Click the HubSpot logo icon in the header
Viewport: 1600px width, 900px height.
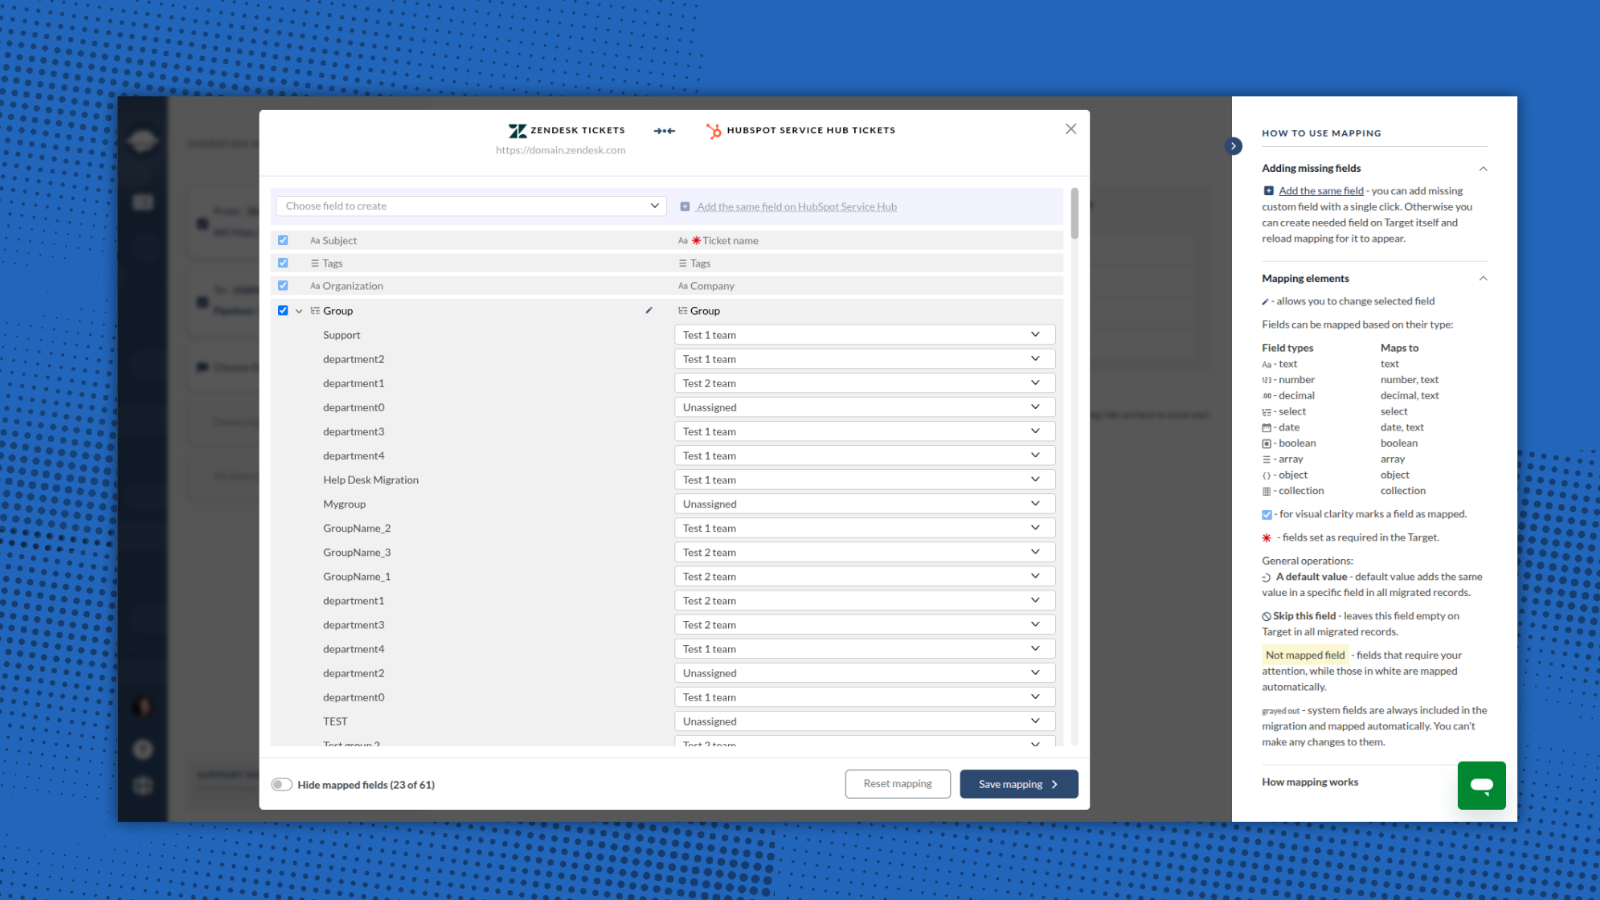[713, 131]
